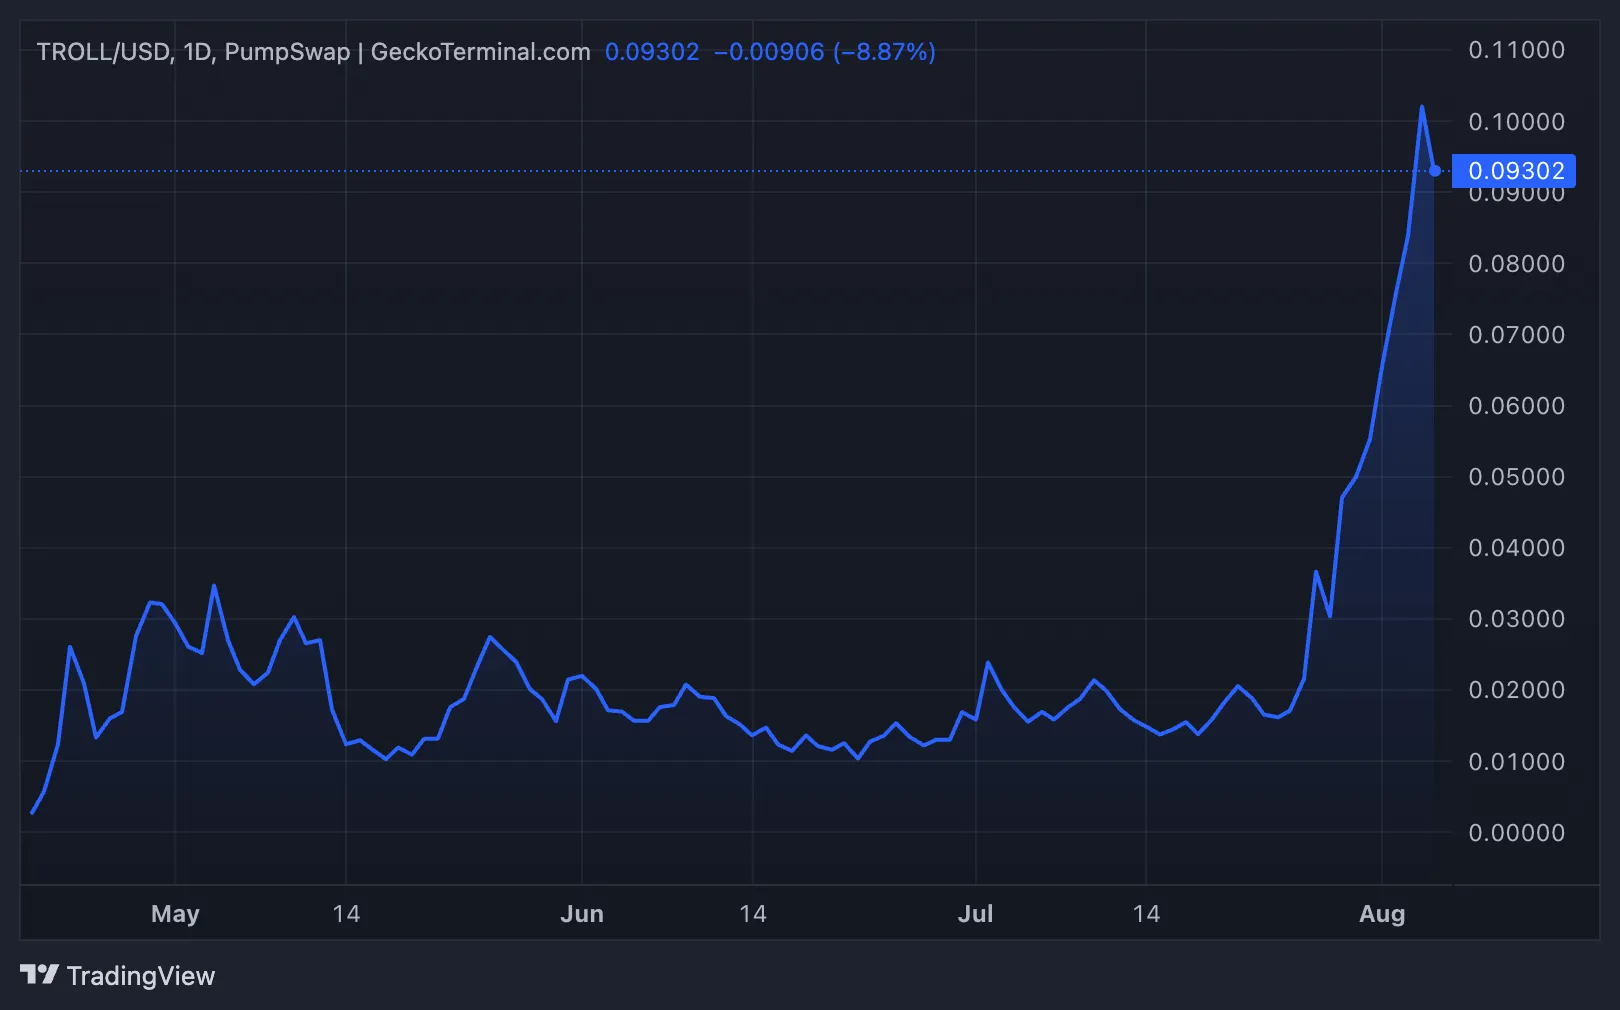
Task: Click the 0.05000 level on the price scale
Action: [x=1515, y=477]
